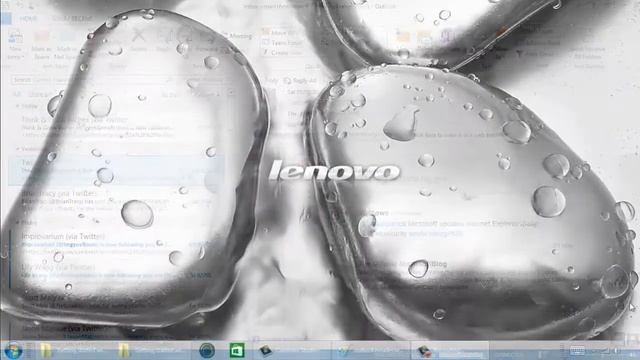Image resolution: width=640 pixels, height=360 pixels.
Task: Click the touch keyboard icon in system tray
Action: 577,351
